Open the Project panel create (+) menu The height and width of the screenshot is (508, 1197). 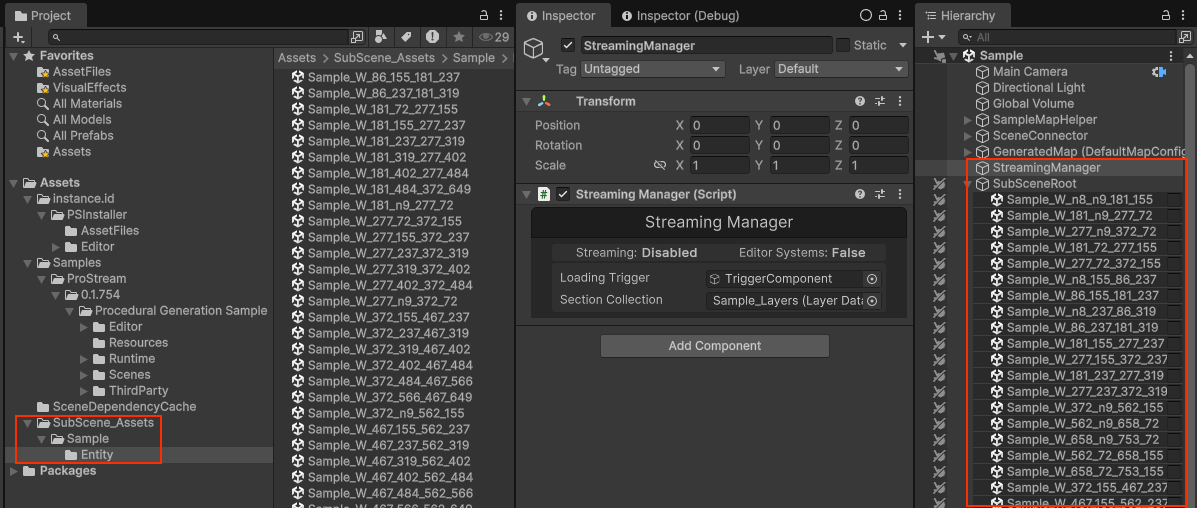pyautogui.click(x=18, y=37)
